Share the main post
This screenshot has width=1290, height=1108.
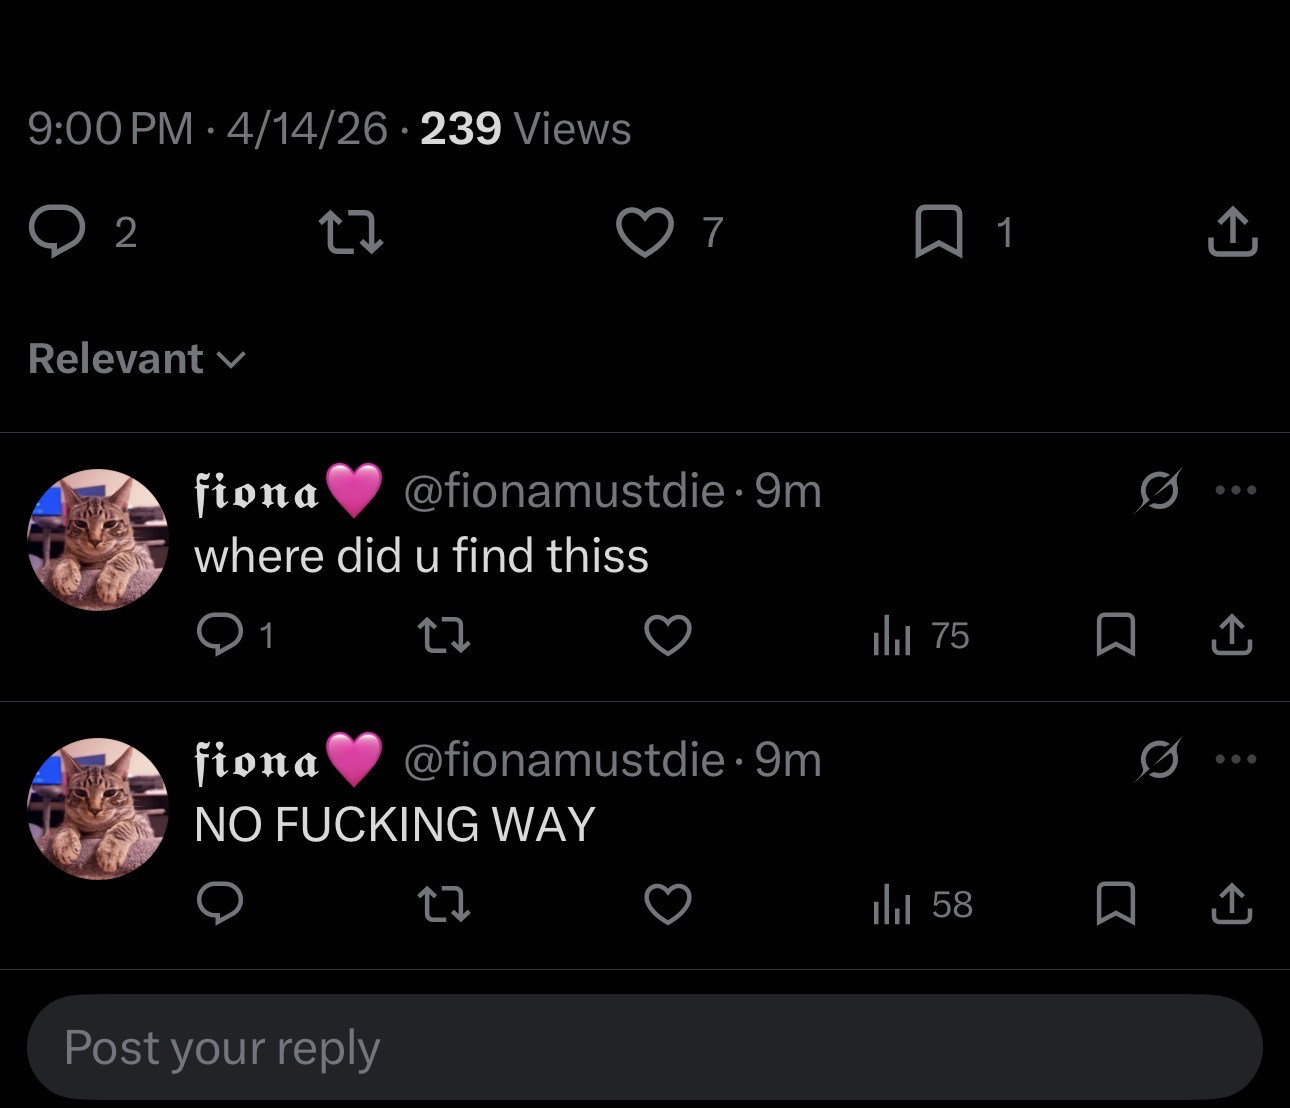point(1232,231)
